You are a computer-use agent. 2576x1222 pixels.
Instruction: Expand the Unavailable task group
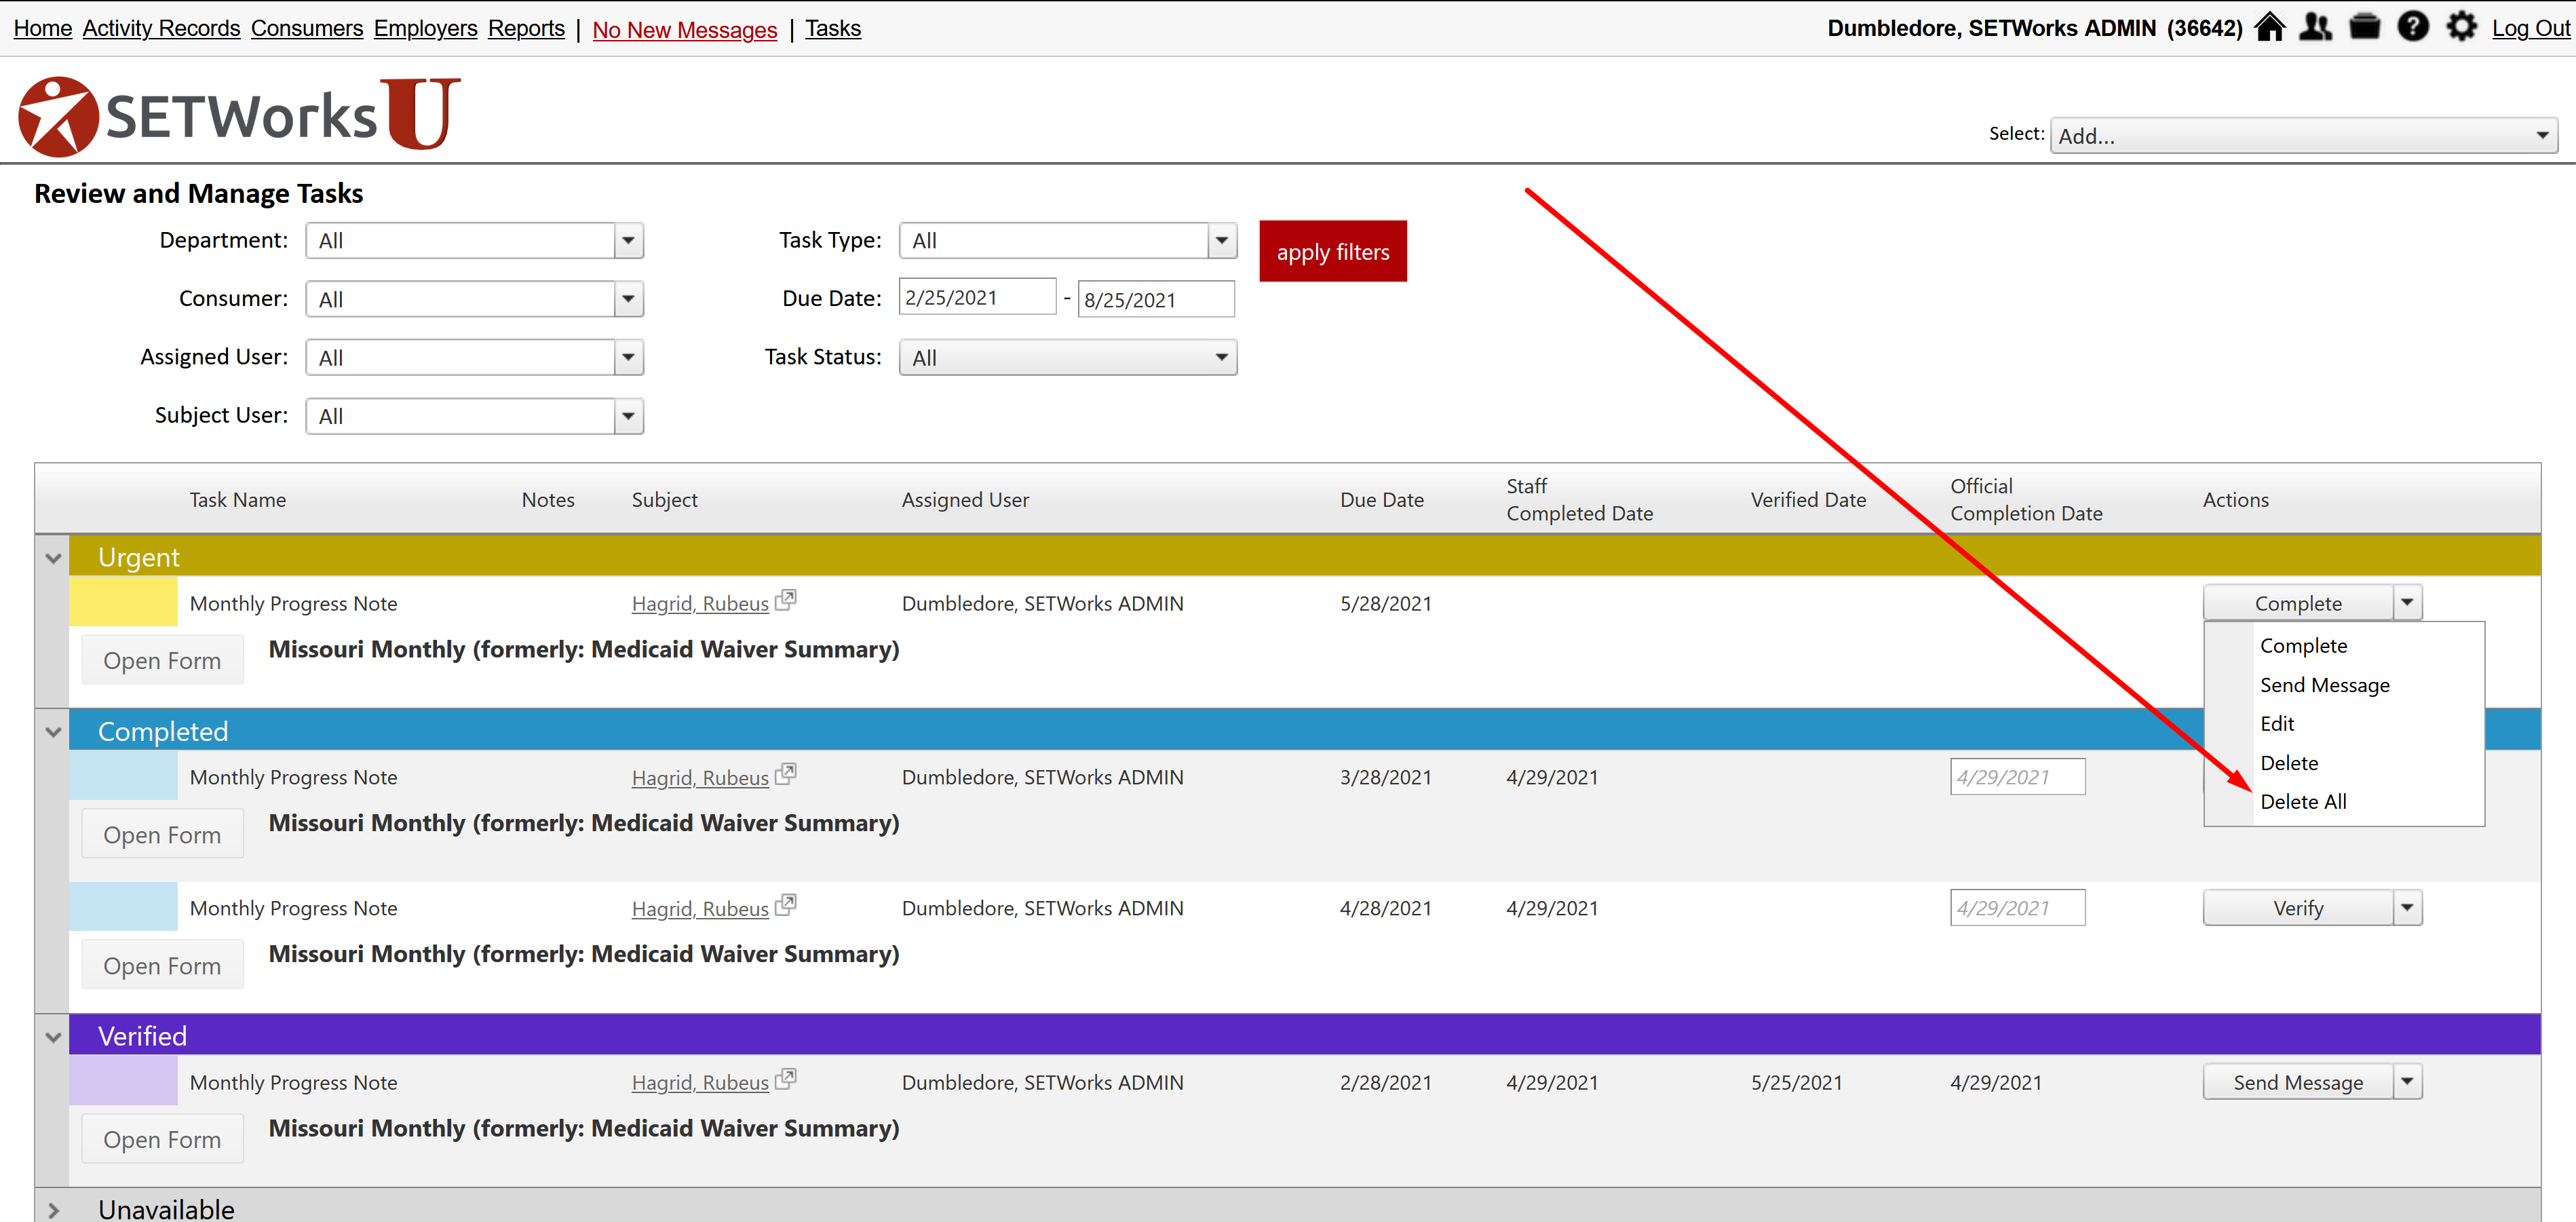click(54, 1209)
